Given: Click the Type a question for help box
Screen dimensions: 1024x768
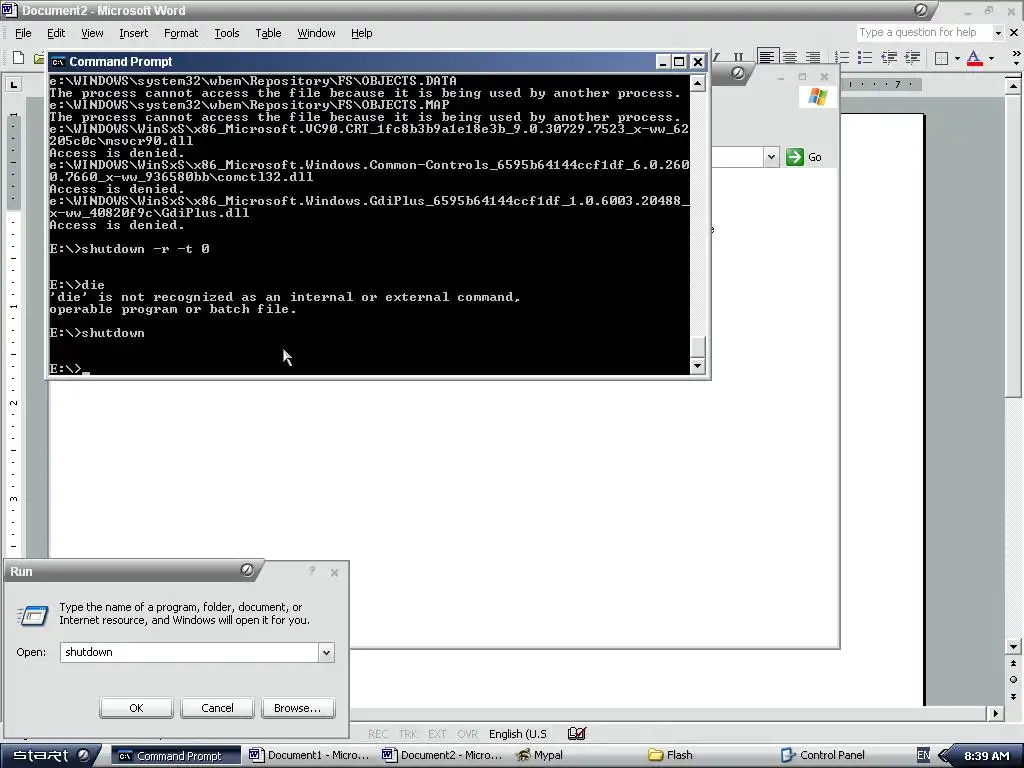Looking at the screenshot, I should [x=924, y=33].
